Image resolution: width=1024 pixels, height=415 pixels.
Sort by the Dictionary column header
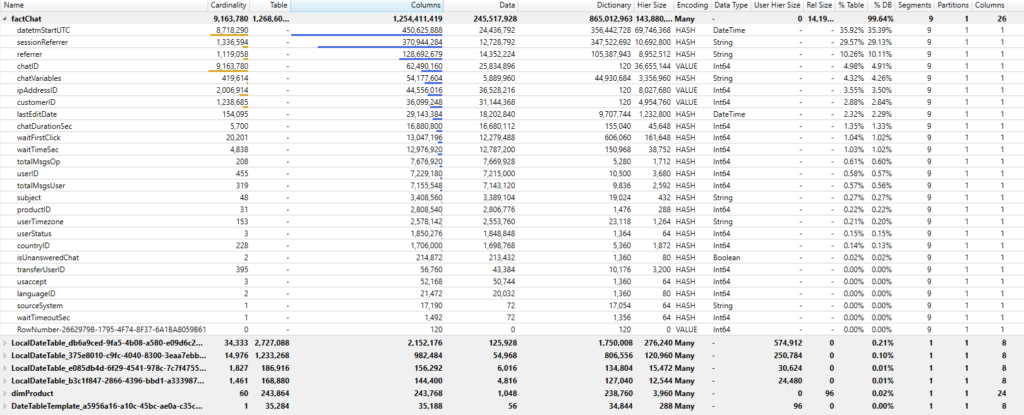coord(576,5)
